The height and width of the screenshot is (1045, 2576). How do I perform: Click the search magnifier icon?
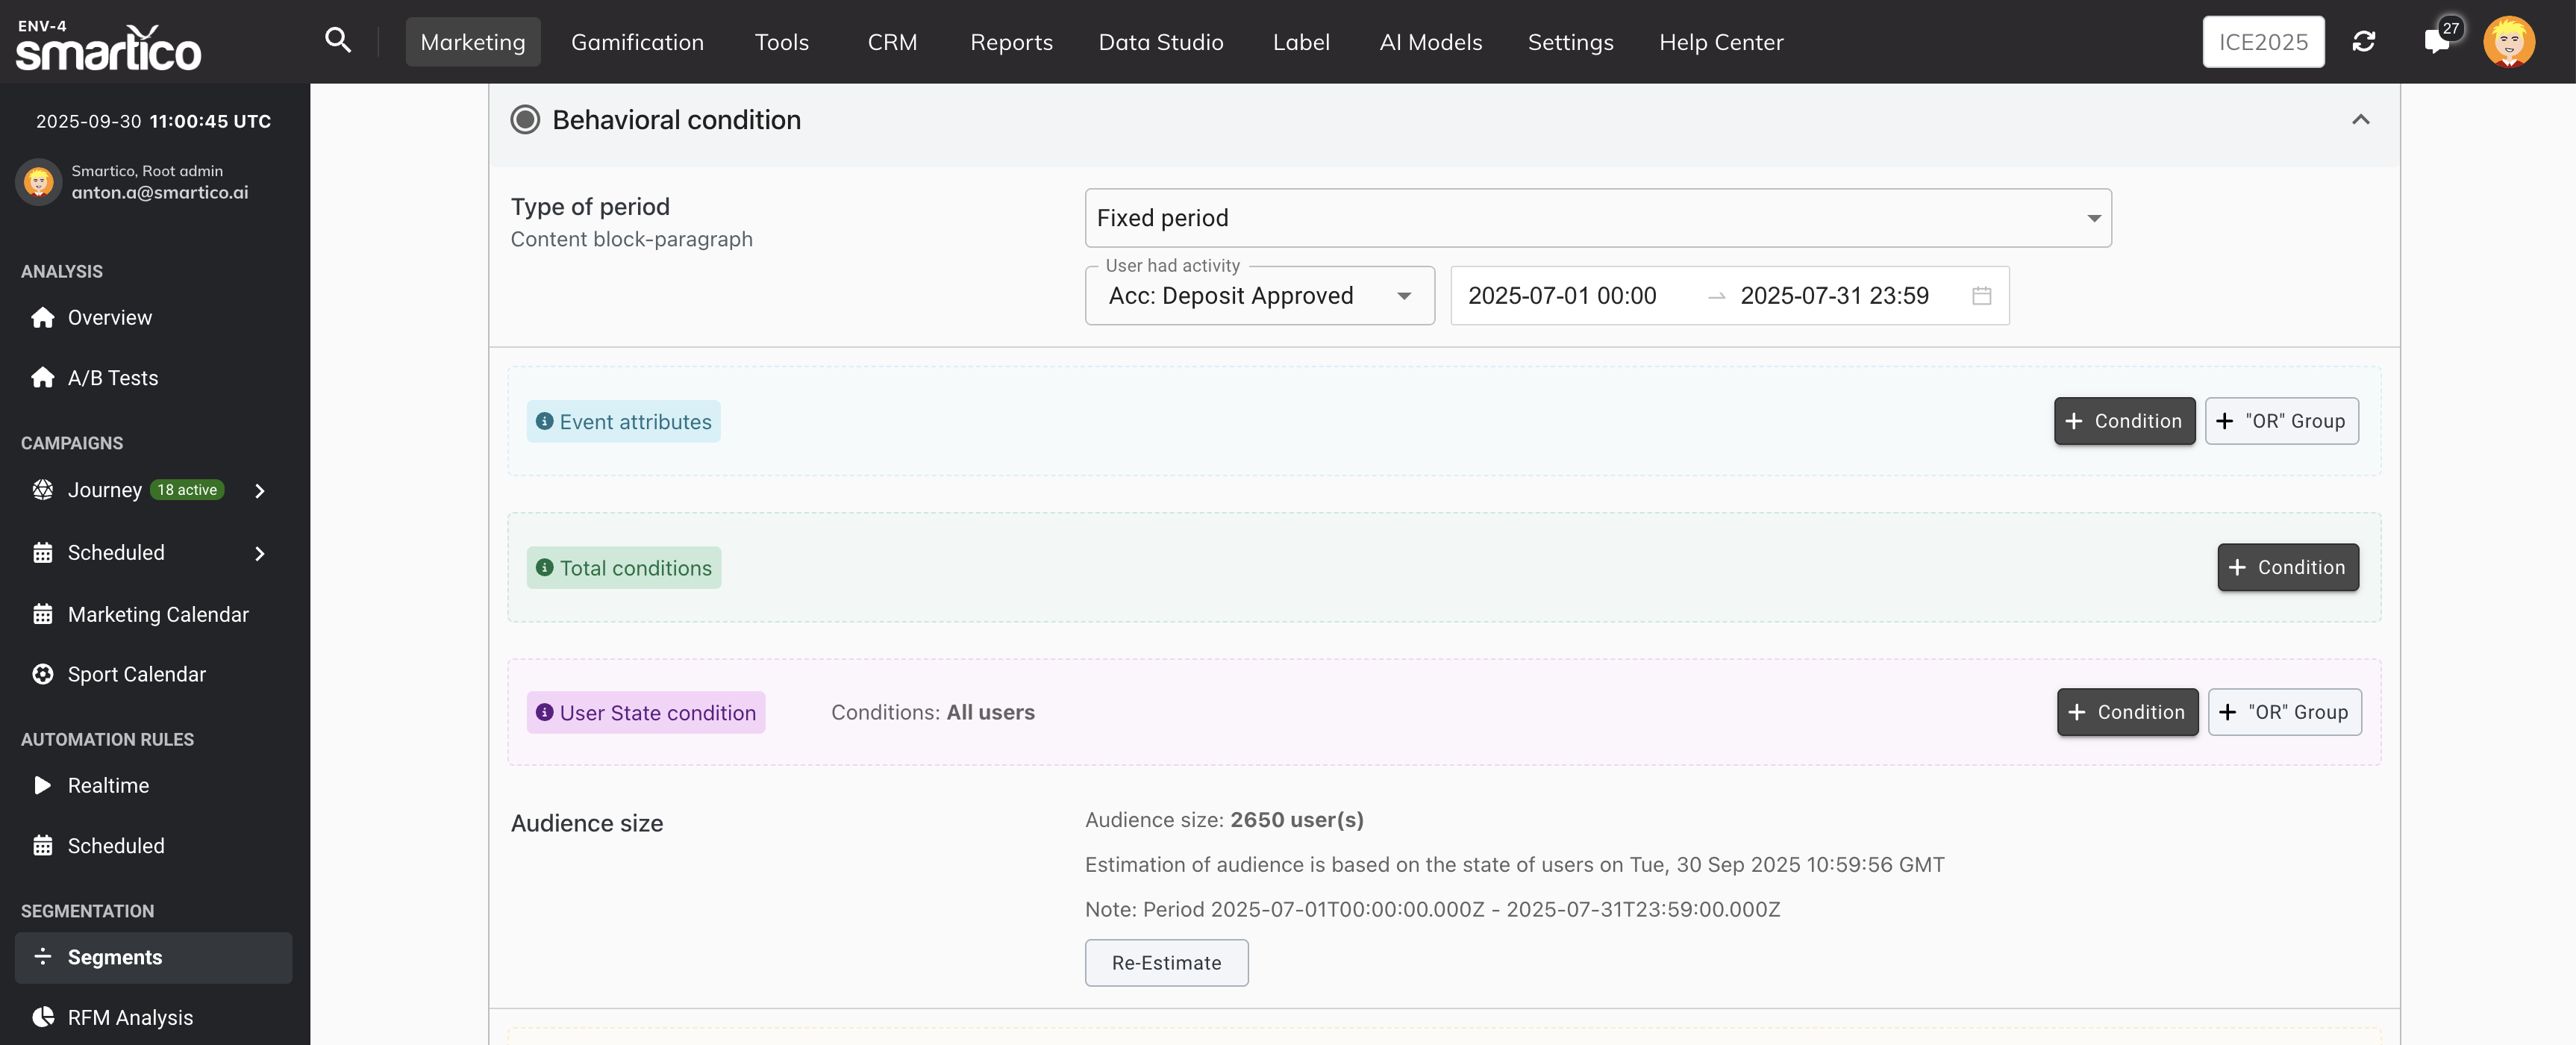(338, 41)
